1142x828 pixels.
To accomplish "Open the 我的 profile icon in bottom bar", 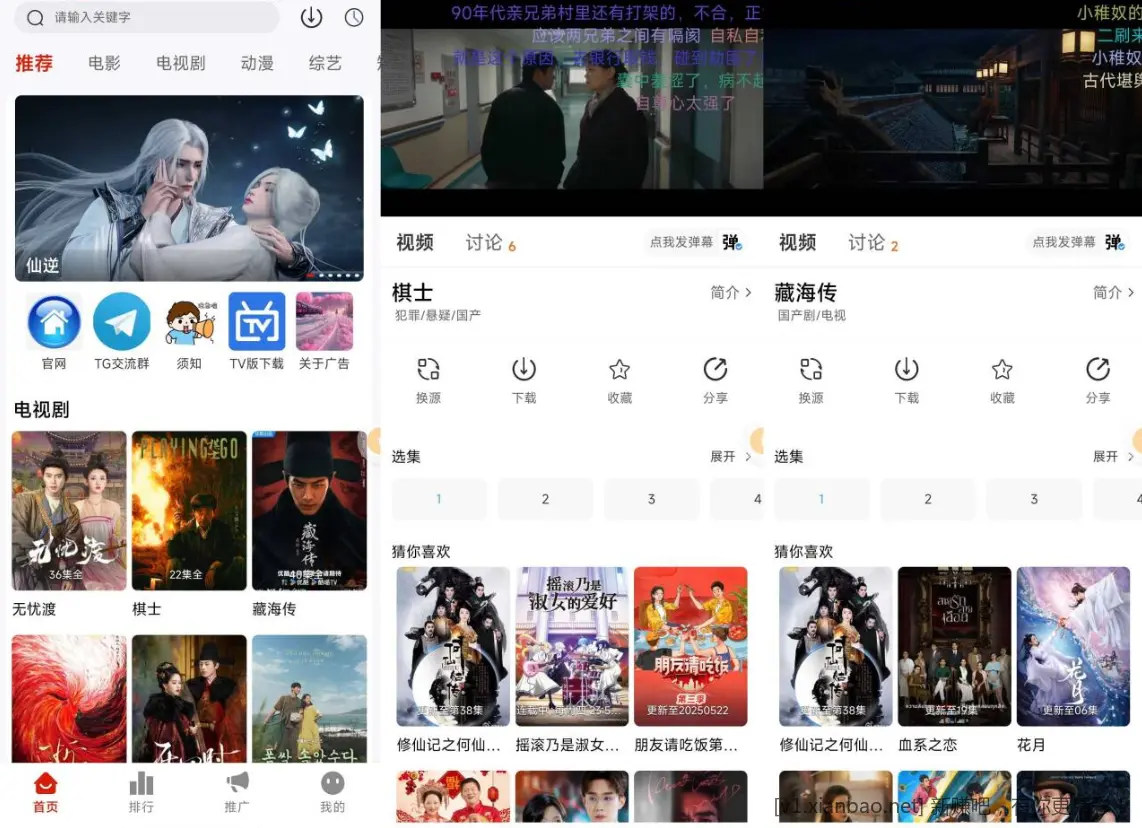I will coord(333,784).
